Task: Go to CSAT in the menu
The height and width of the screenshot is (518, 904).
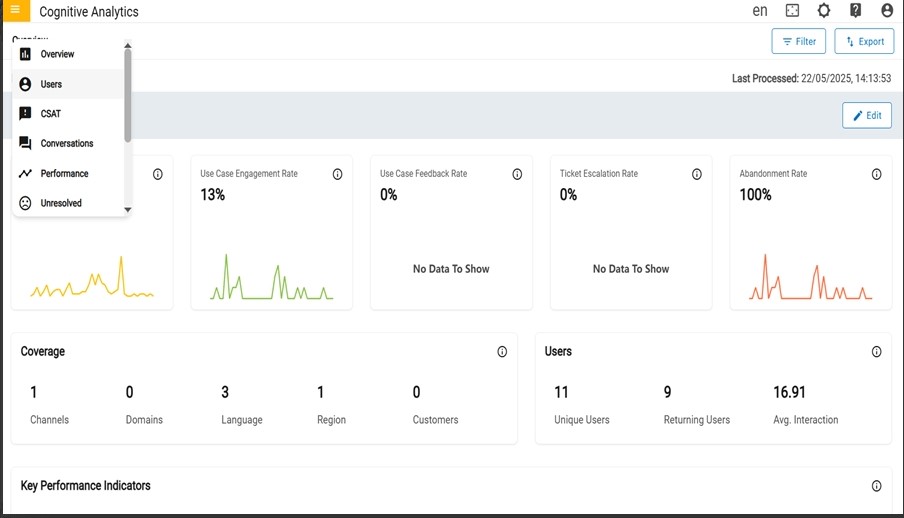Action: click(50, 114)
